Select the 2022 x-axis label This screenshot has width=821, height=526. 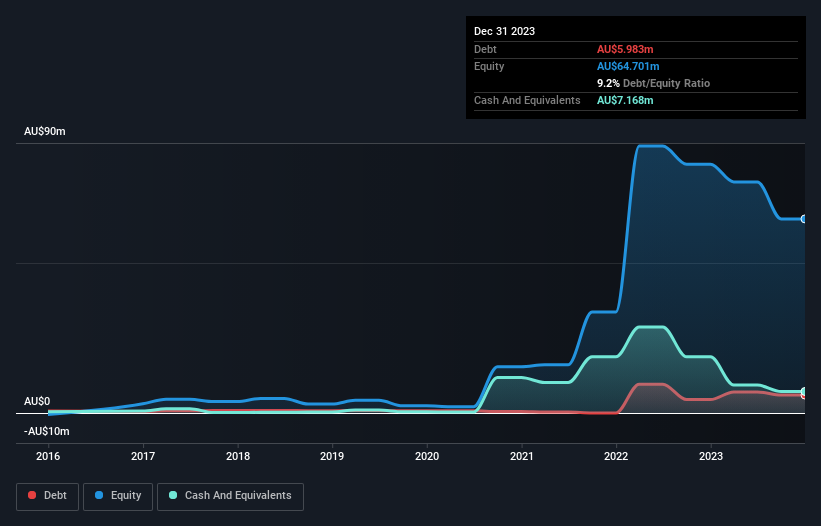click(616, 456)
